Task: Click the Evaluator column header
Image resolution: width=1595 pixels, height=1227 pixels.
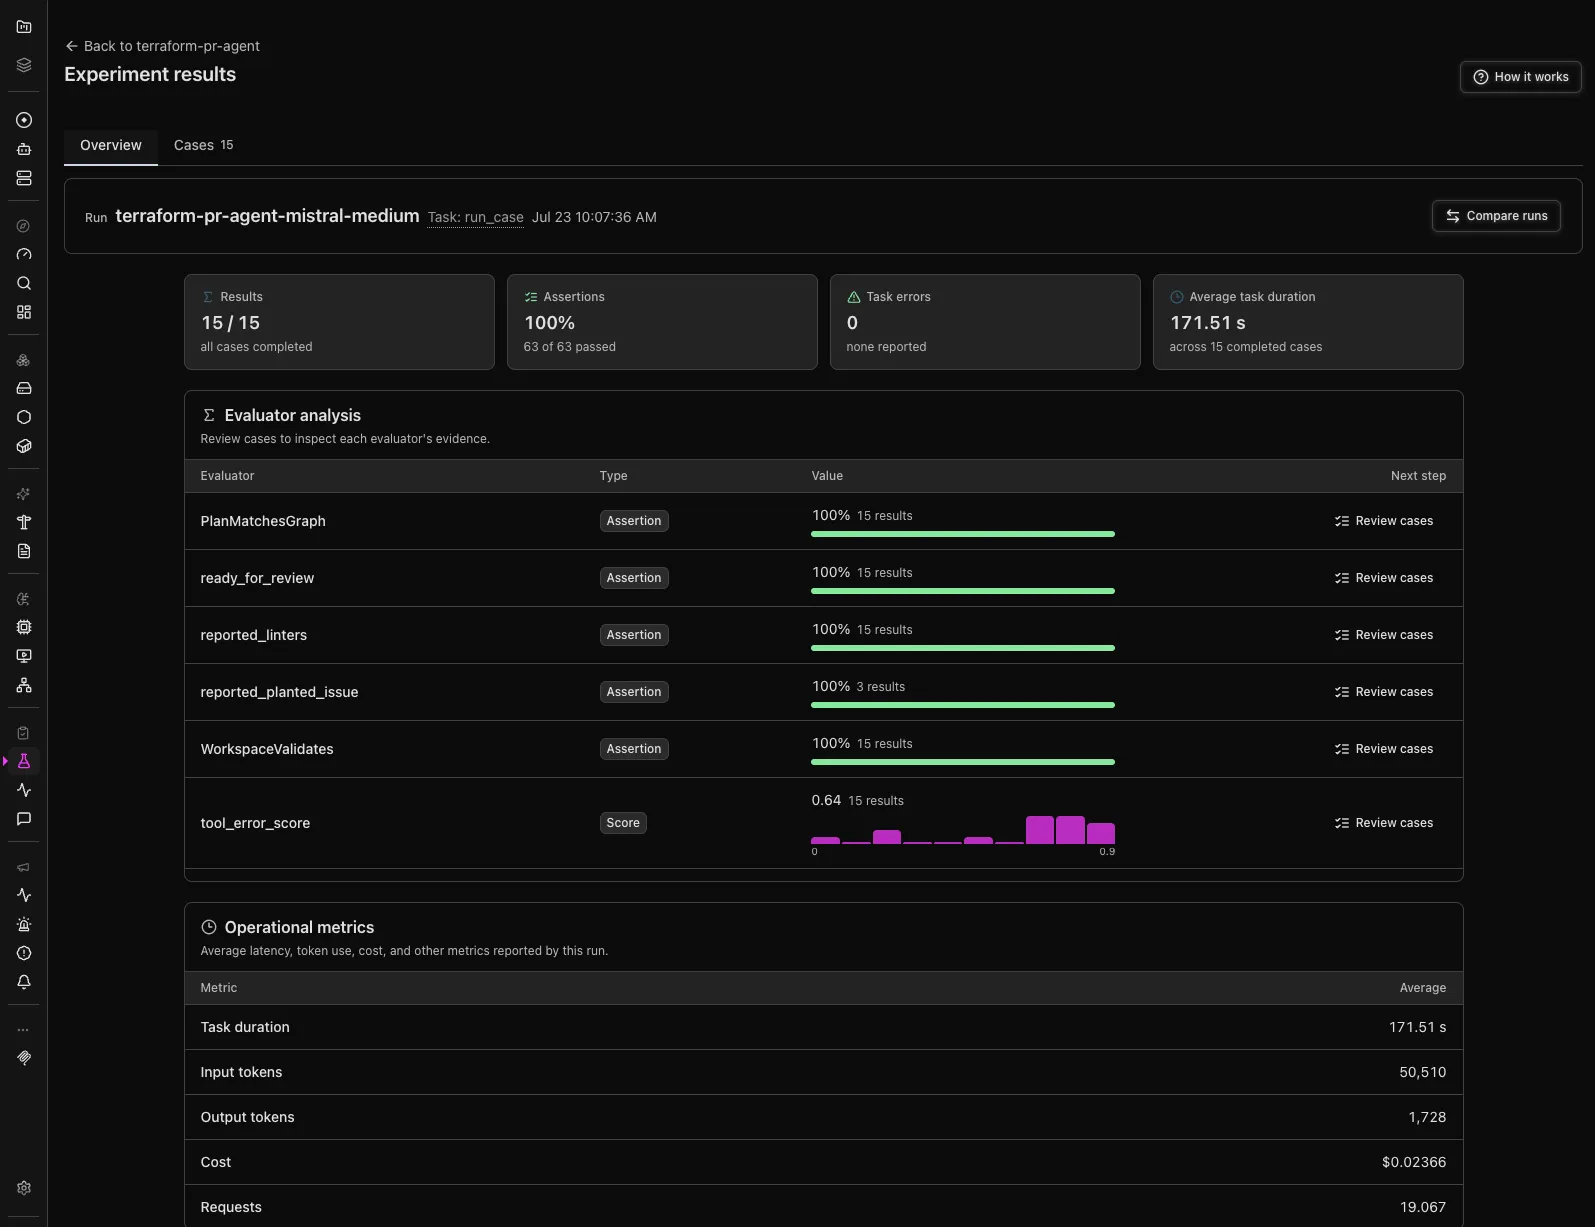Action: pyautogui.click(x=227, y=476)
